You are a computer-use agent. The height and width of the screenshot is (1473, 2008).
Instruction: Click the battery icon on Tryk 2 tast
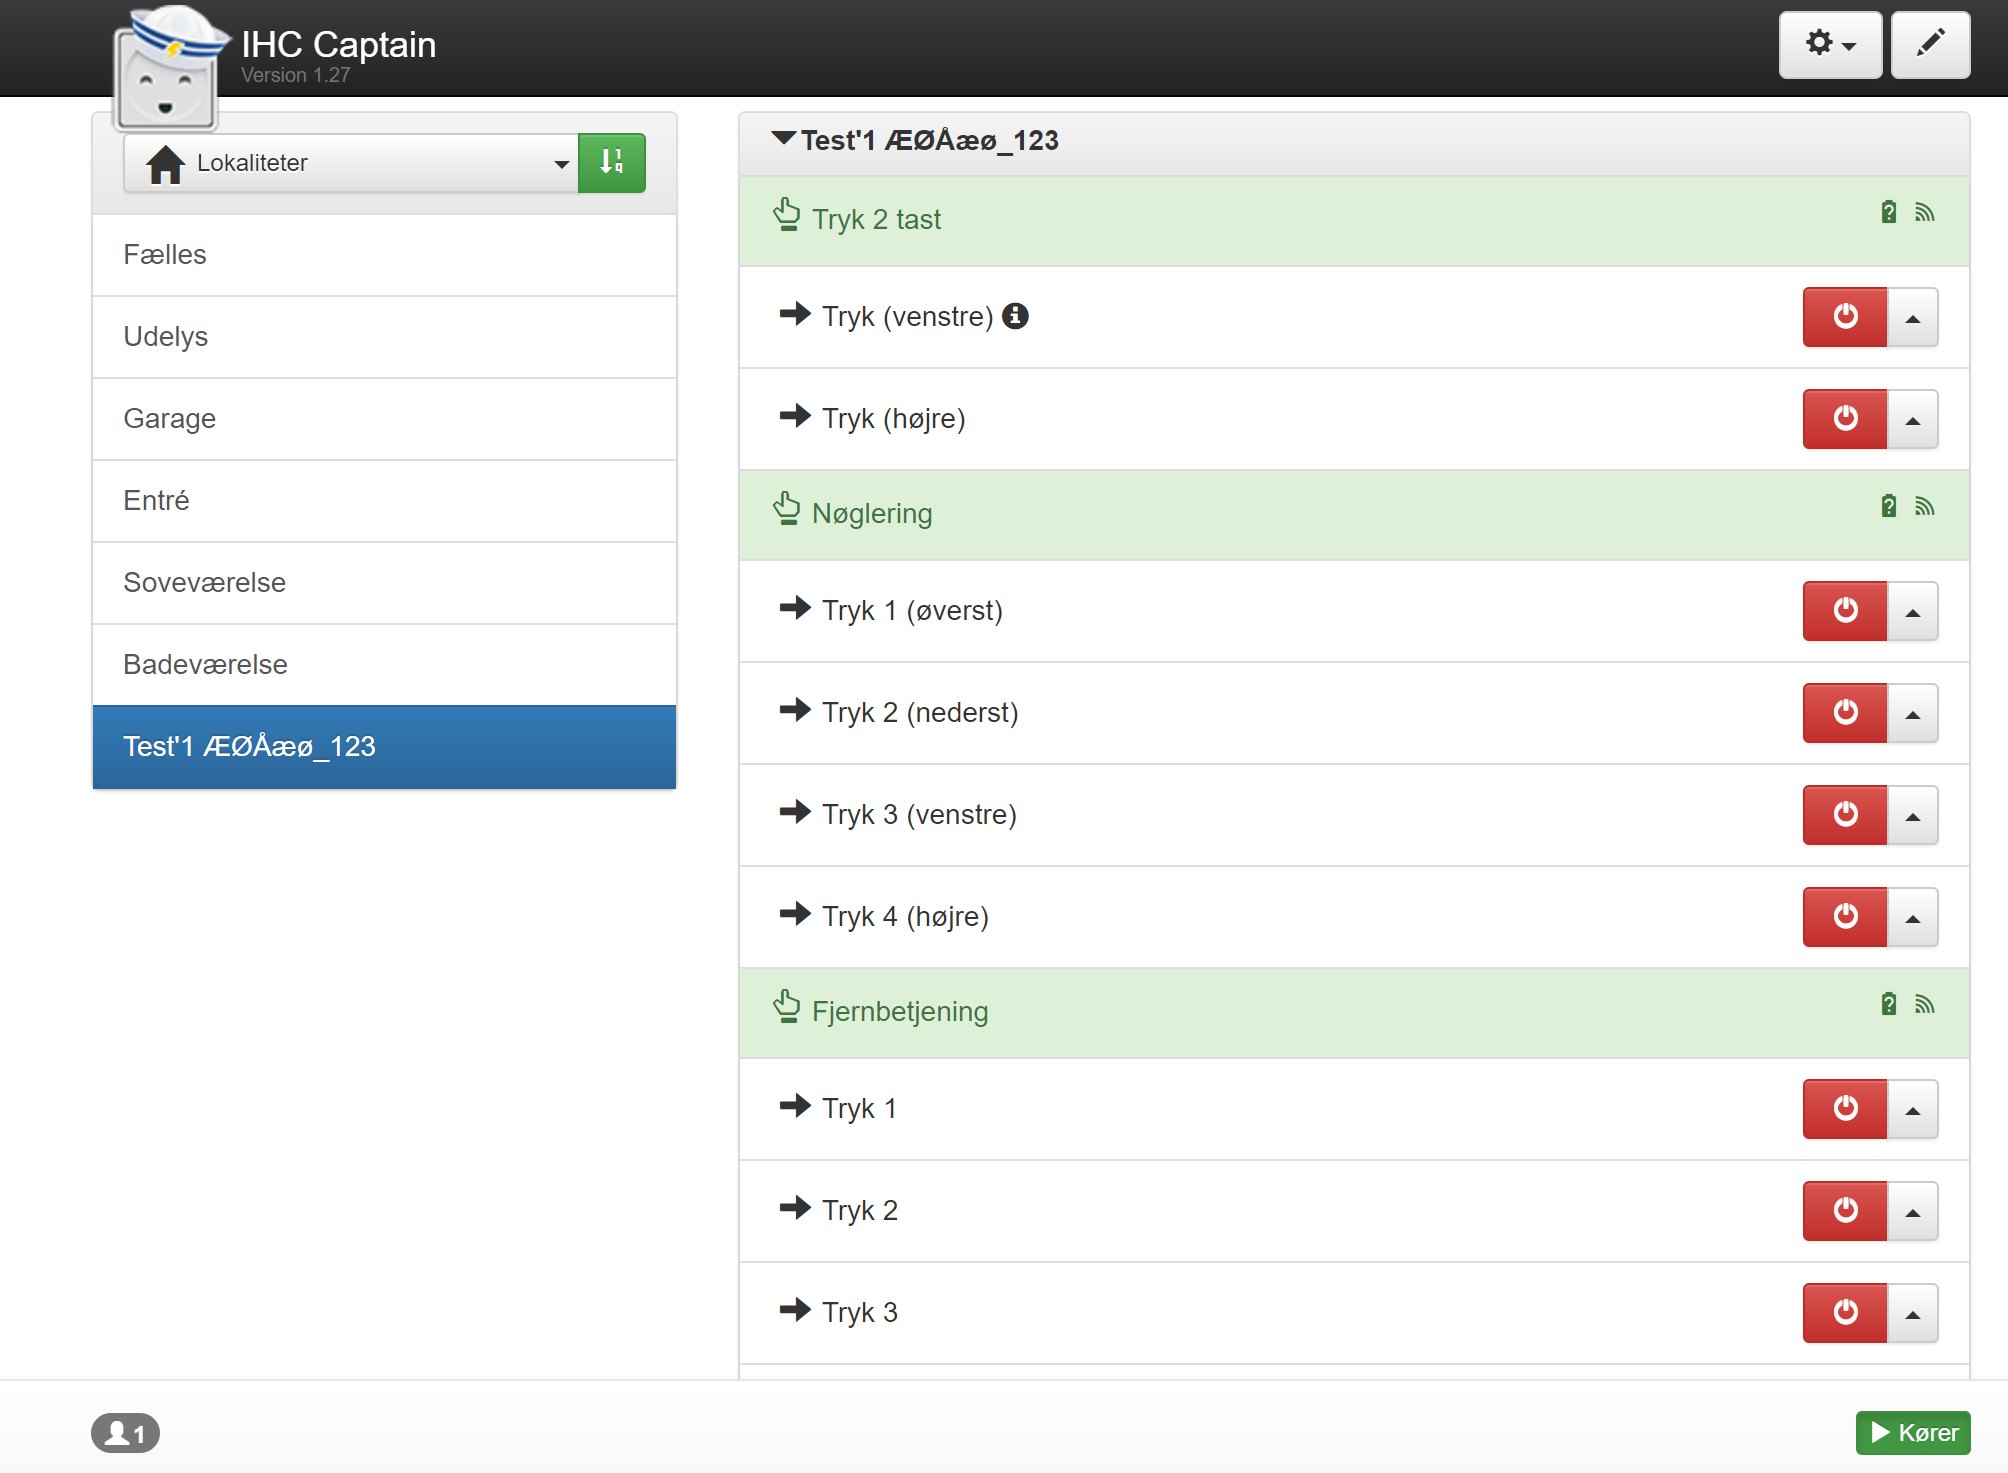[x=1888, y=212]
